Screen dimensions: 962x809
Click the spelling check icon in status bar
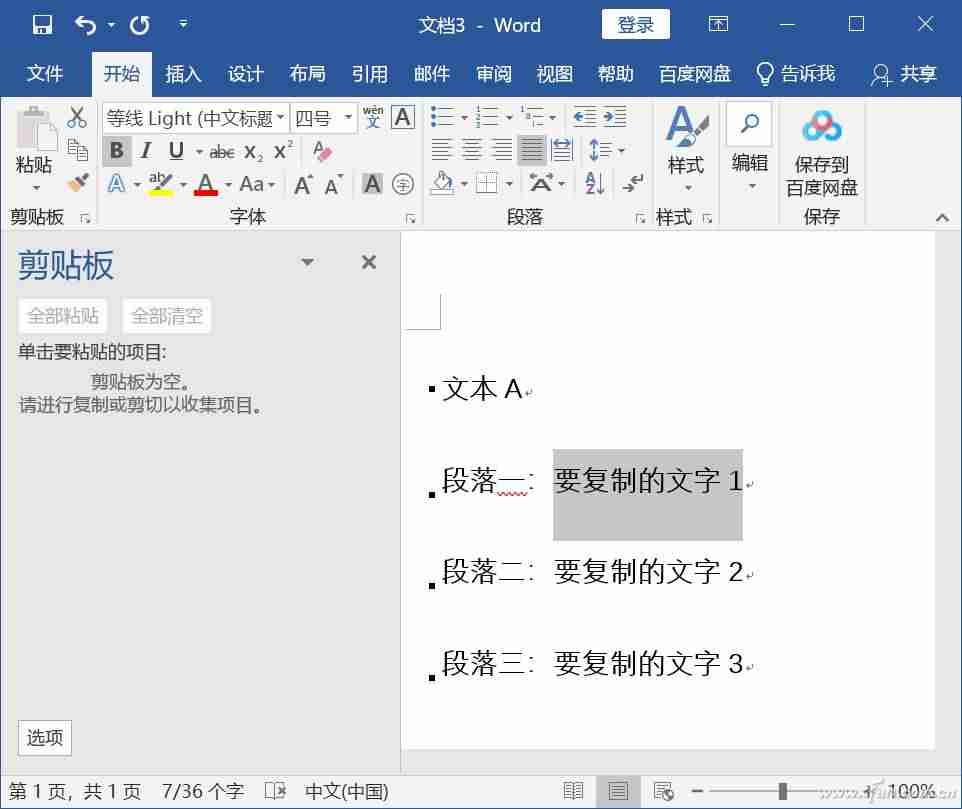[275, 791]
